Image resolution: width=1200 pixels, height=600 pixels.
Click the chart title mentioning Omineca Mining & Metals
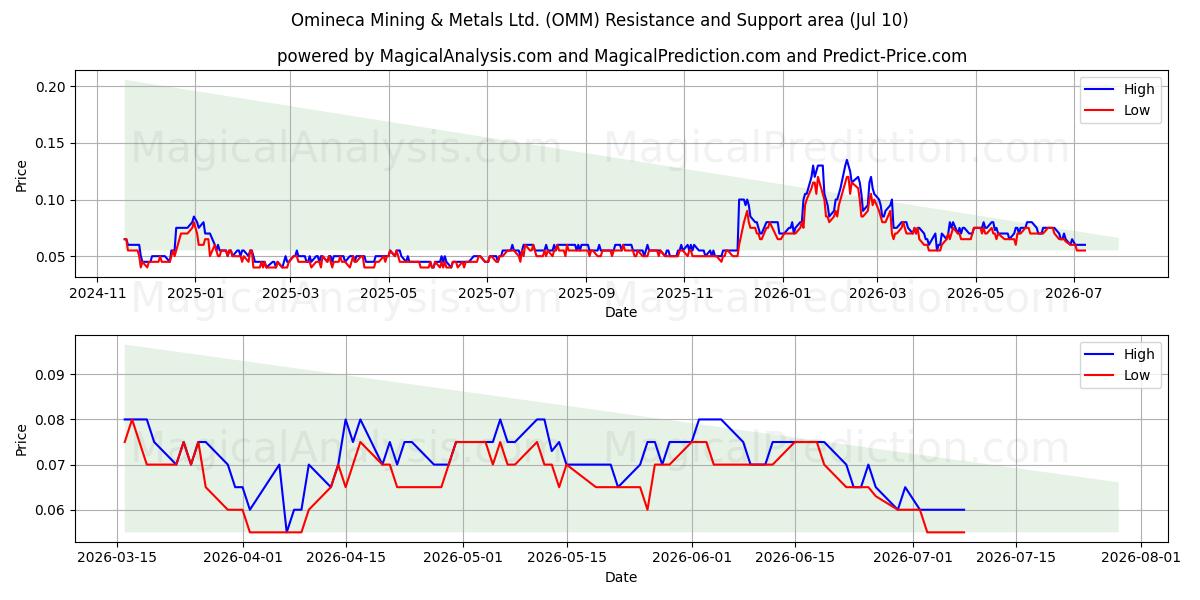[x=600, y=20]
